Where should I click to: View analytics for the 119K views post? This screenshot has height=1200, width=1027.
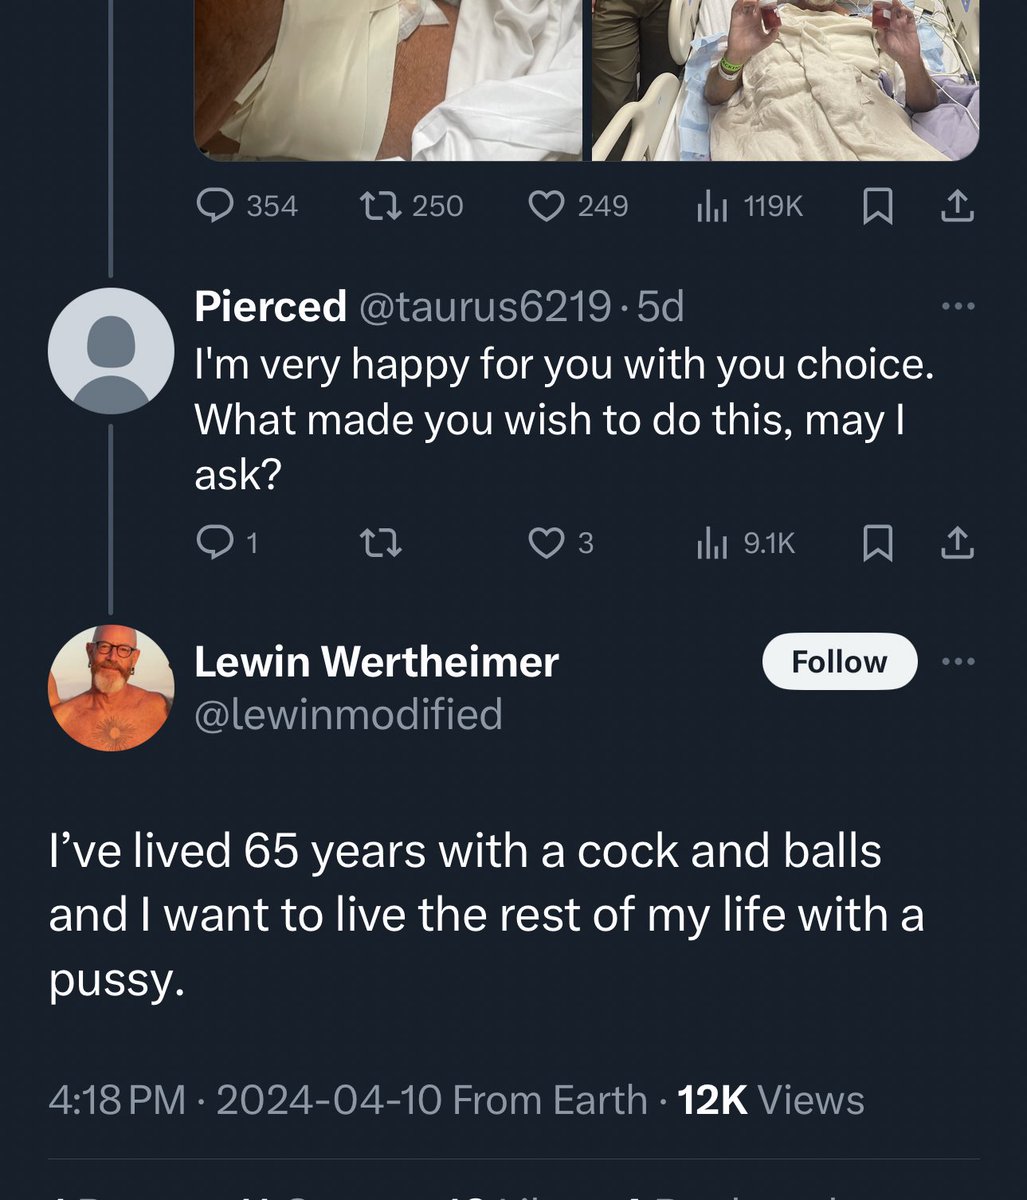point(749,206)
